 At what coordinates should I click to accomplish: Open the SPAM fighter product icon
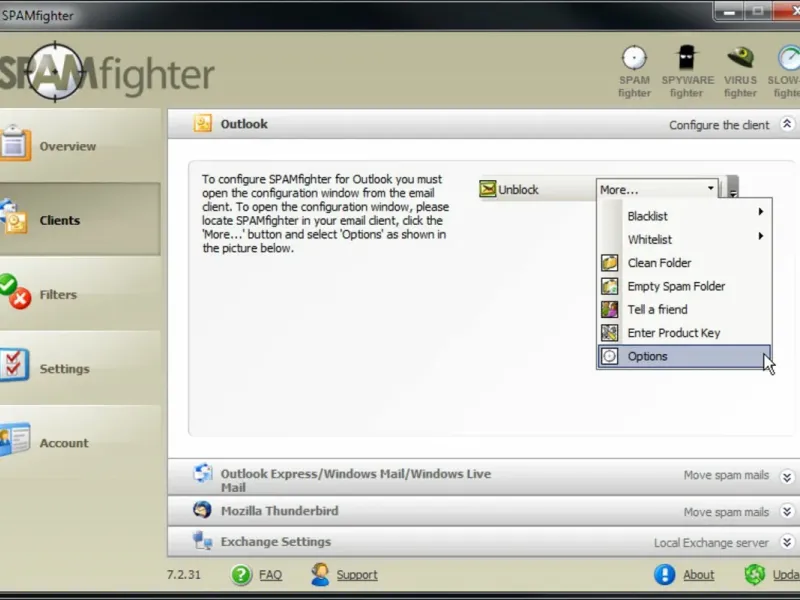(634, 70)
